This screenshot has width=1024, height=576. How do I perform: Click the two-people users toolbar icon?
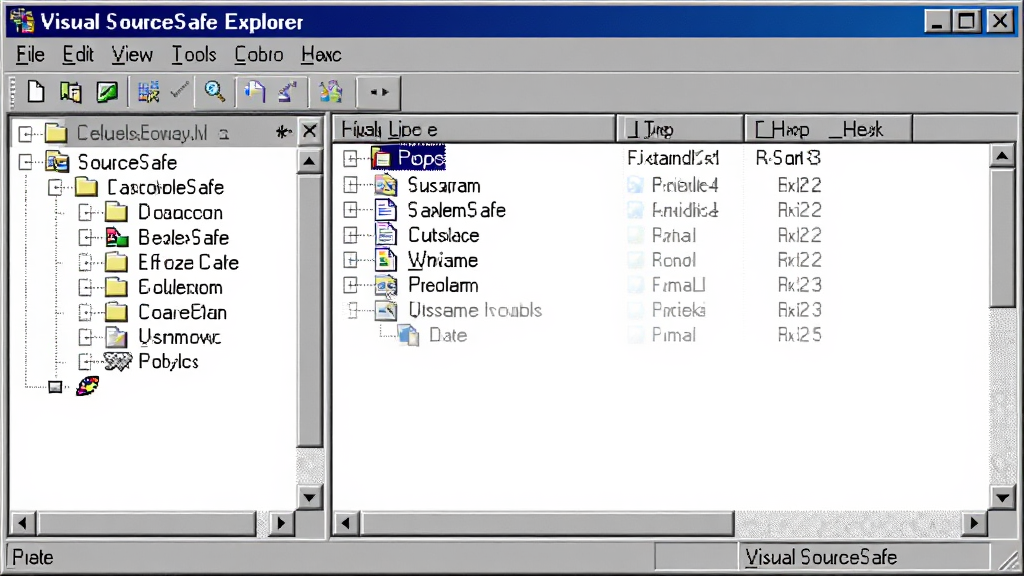330,91
